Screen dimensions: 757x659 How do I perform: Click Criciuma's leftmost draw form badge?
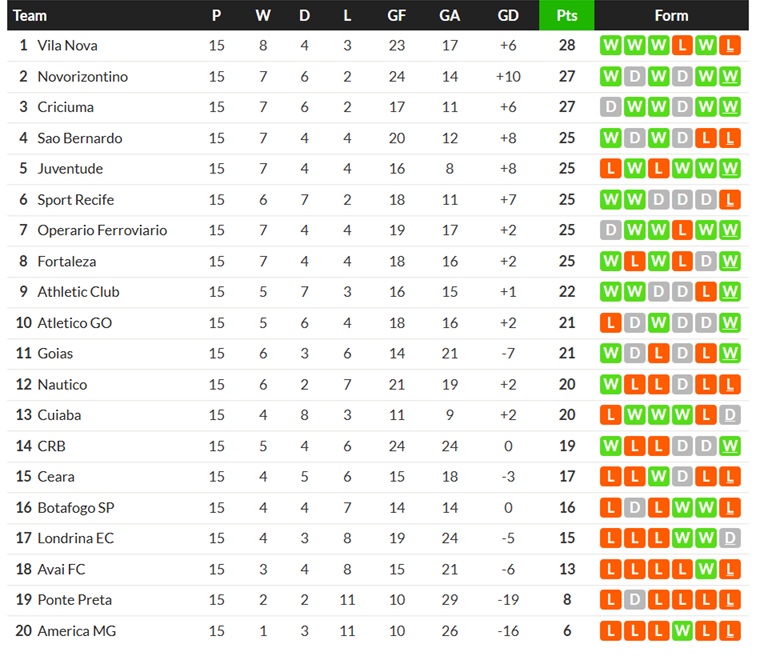click(x=611, y=107)
